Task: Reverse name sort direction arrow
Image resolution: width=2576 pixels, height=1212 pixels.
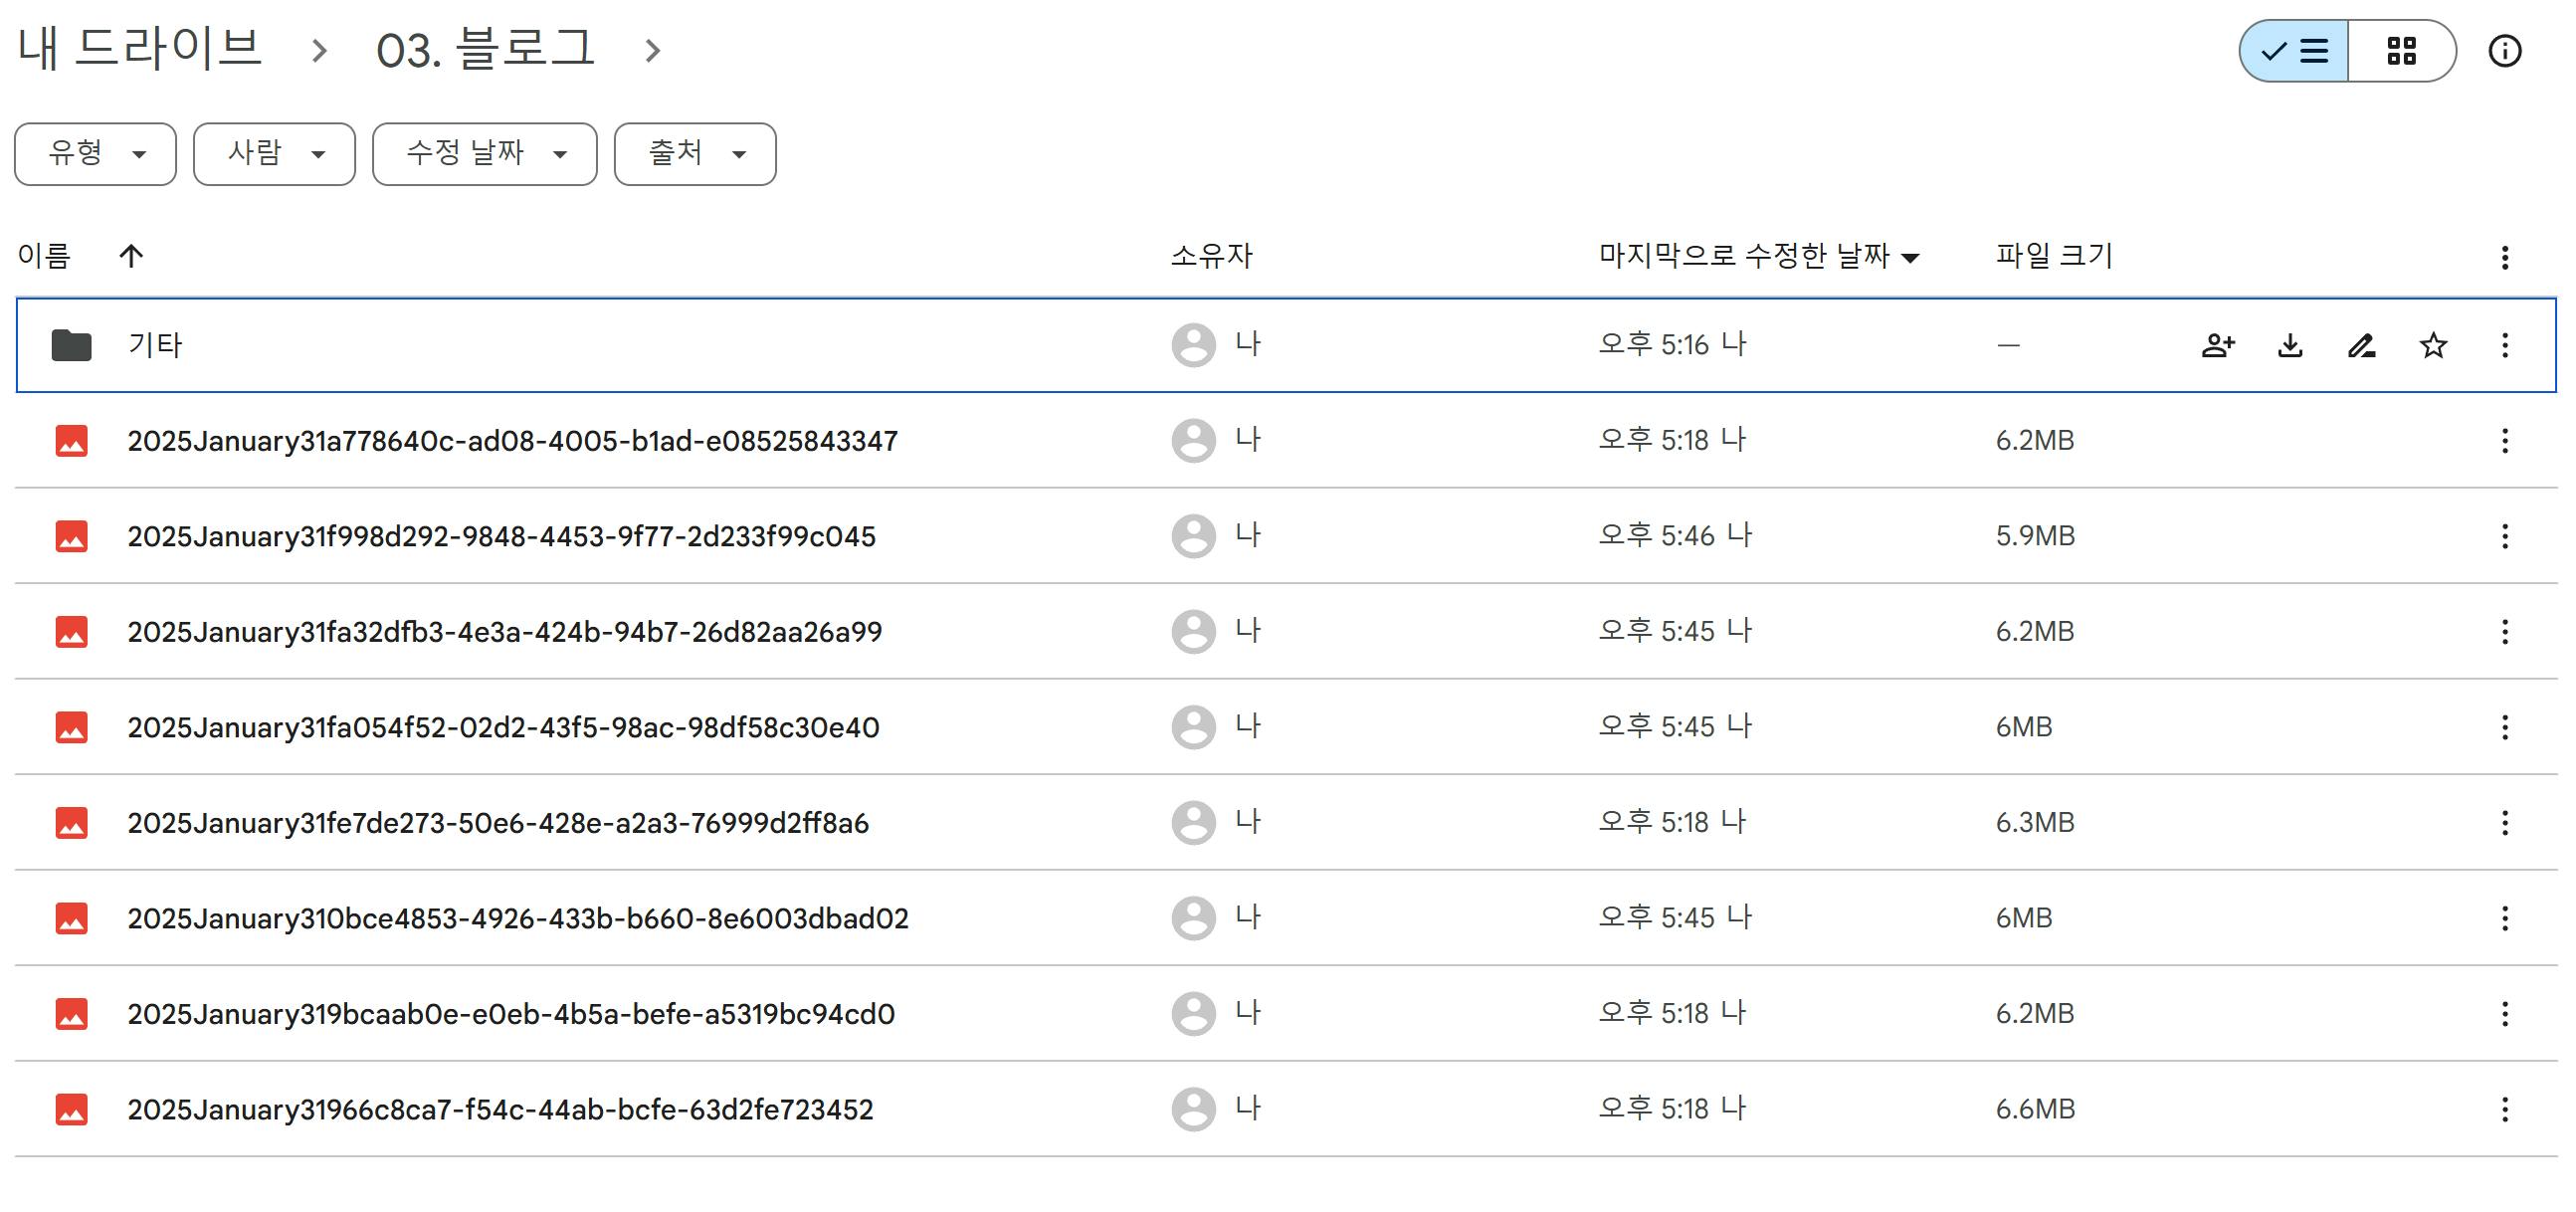Action: [131, 256]
